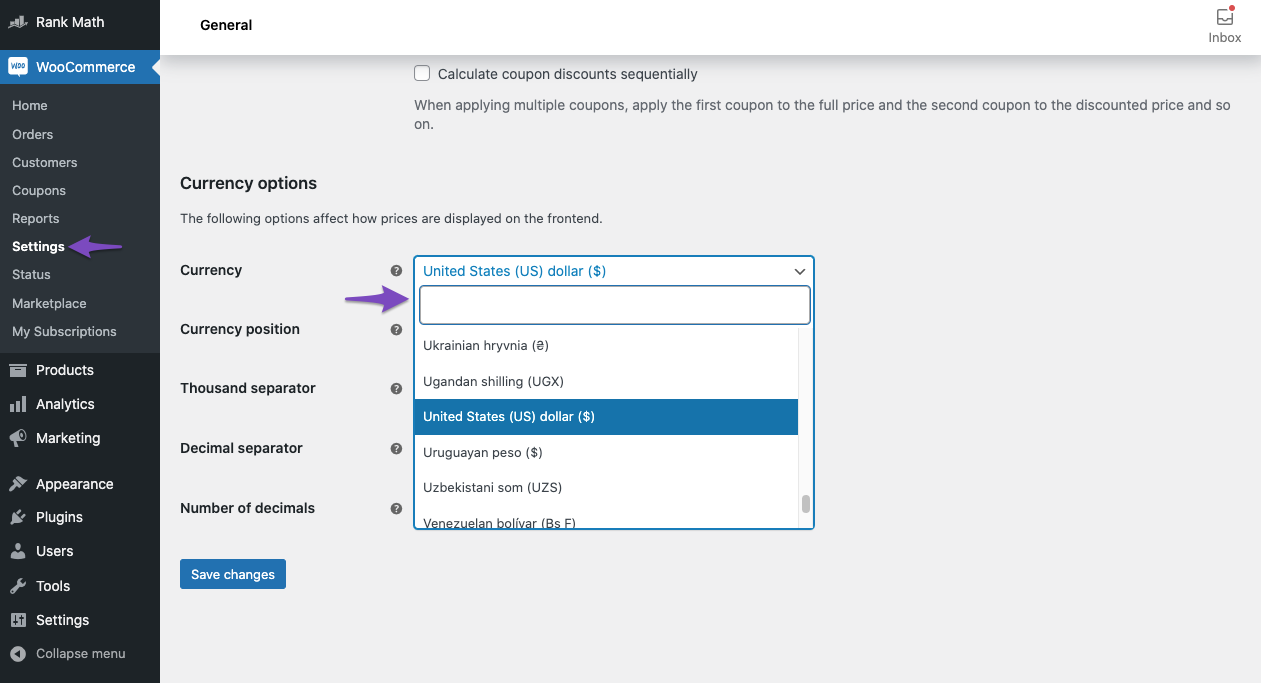The image size is (1261, 683).
Task: Click the currency list scrollbar thumb
Action: click(806, 504)
